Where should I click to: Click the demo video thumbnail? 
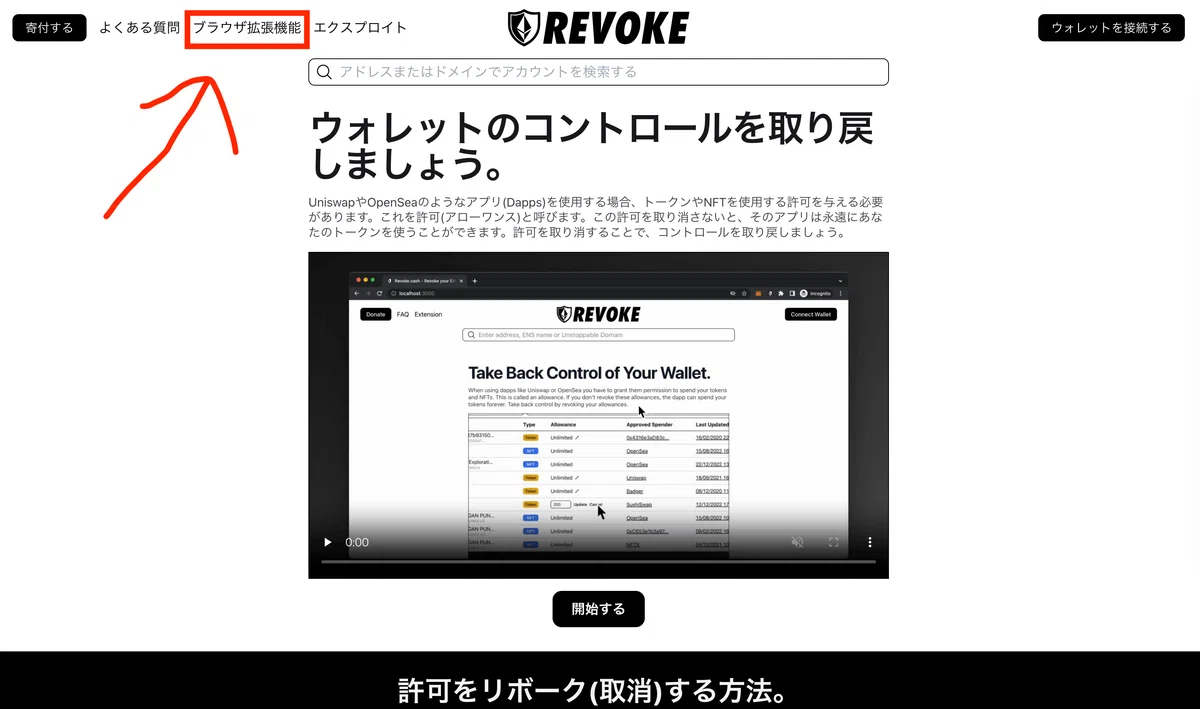598,415
